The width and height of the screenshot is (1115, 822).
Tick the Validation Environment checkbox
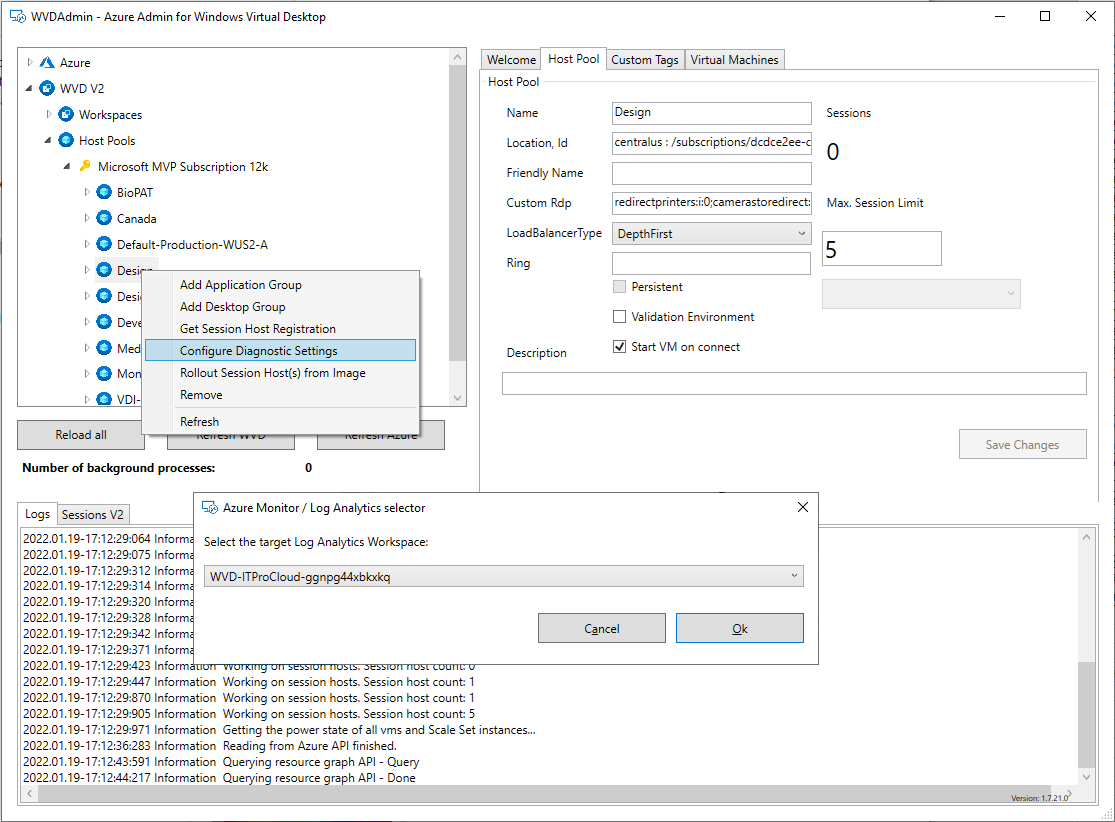point(619,316)
